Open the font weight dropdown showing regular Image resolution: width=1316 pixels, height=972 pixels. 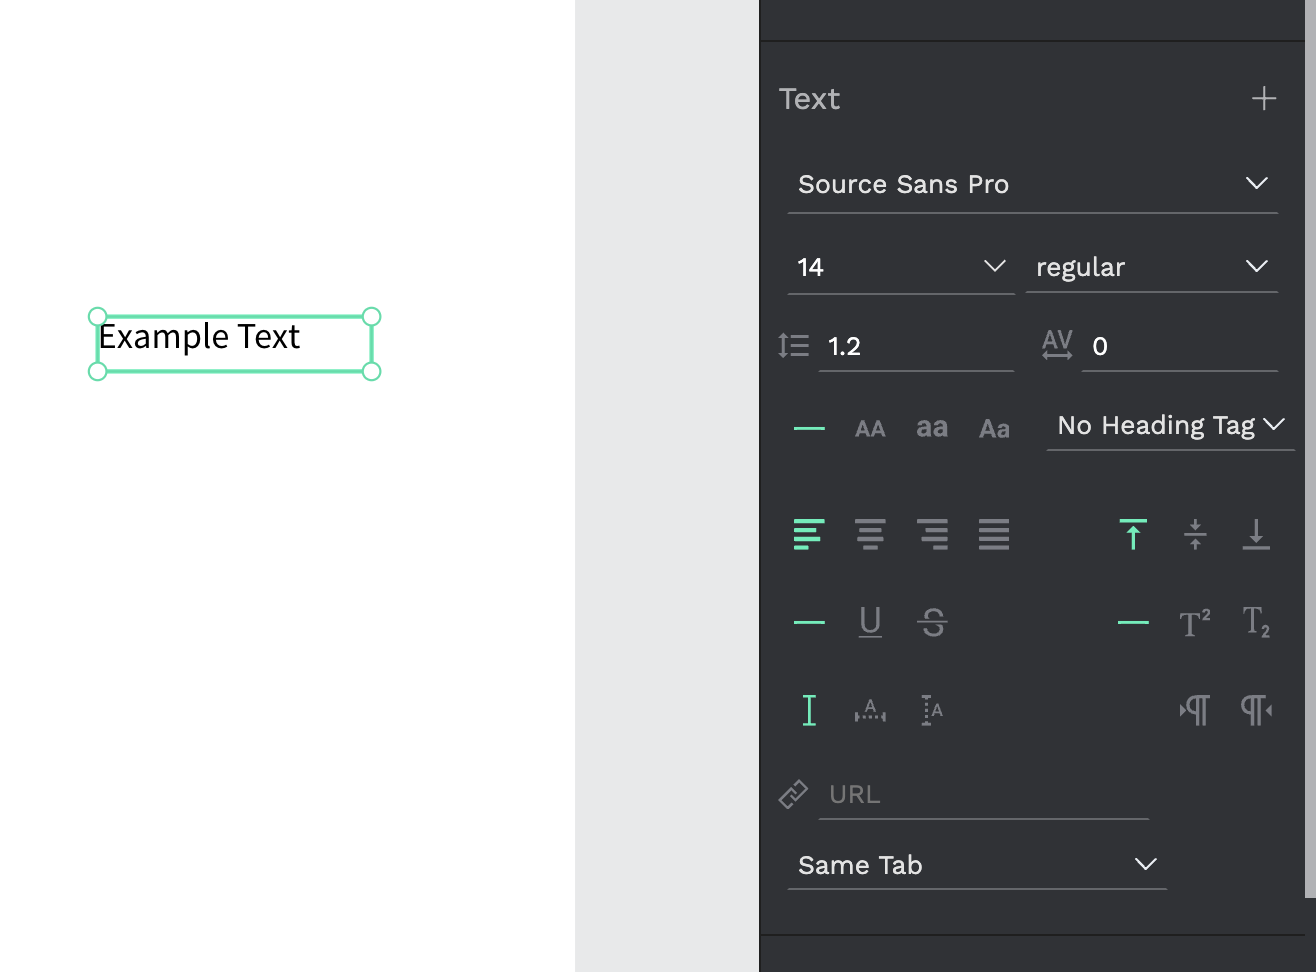pyautogui.click(x=1152, y=267)
